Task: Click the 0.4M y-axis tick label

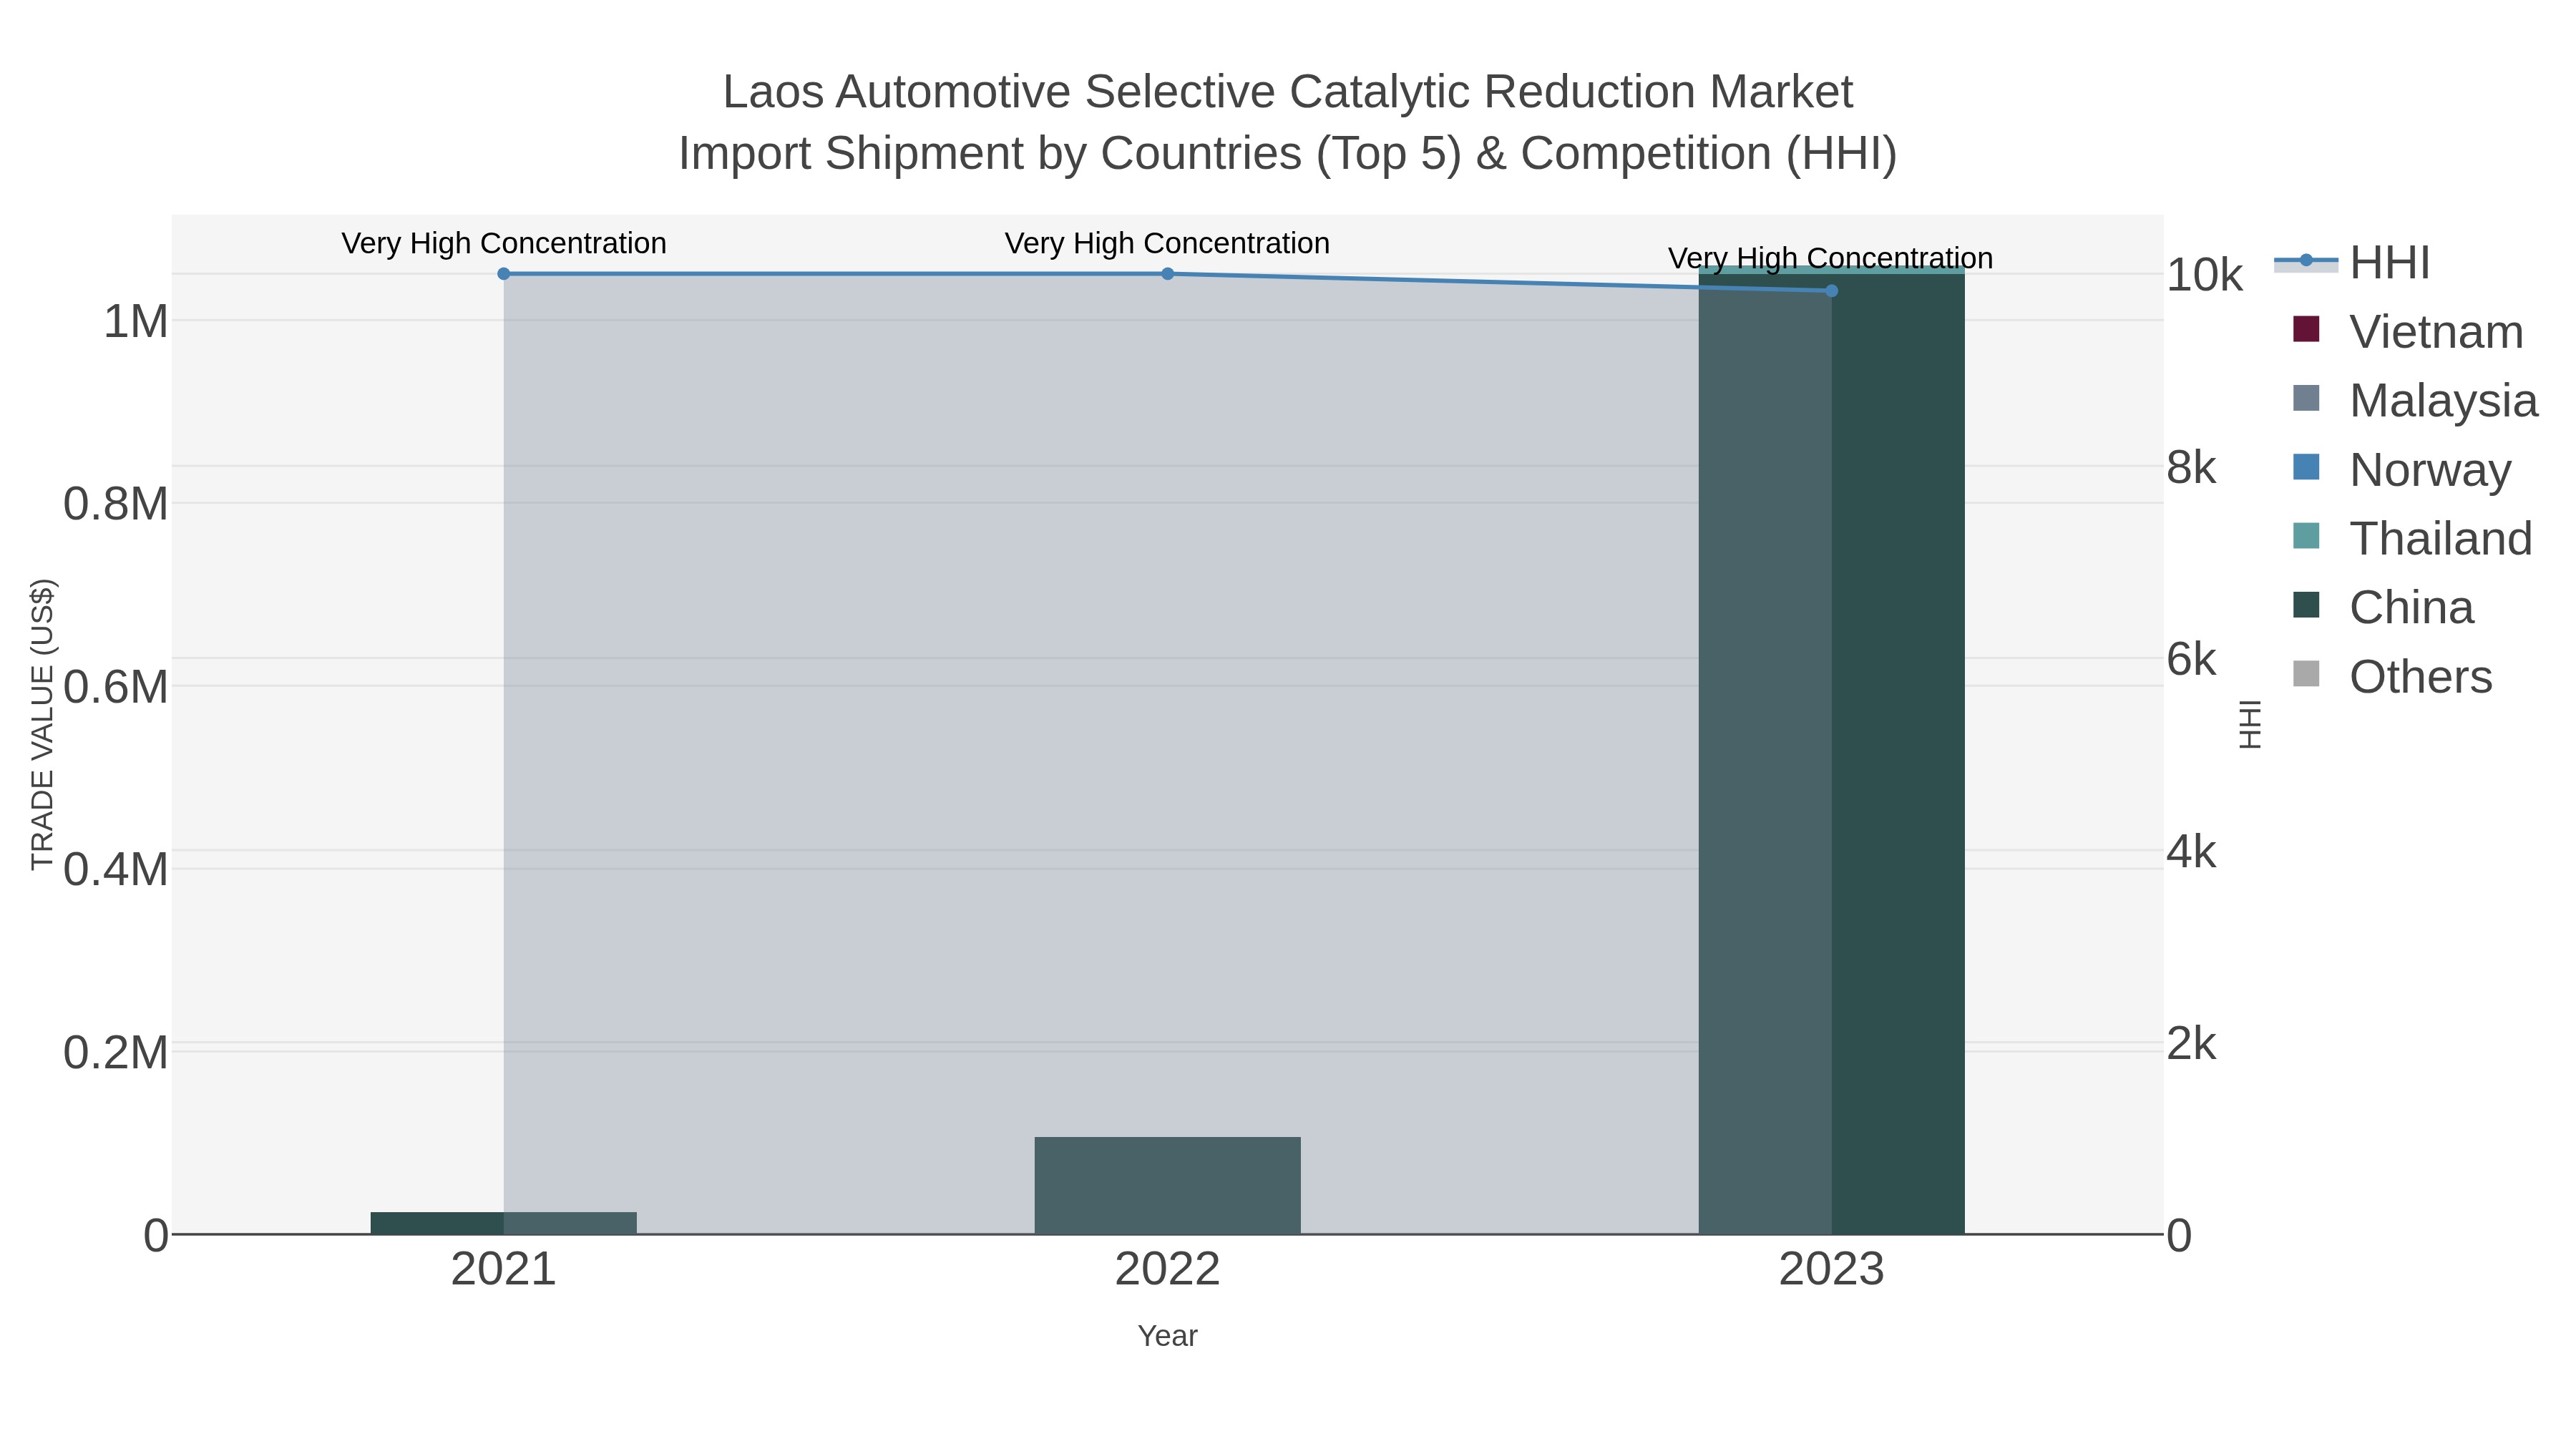Action: click(116, 869)
